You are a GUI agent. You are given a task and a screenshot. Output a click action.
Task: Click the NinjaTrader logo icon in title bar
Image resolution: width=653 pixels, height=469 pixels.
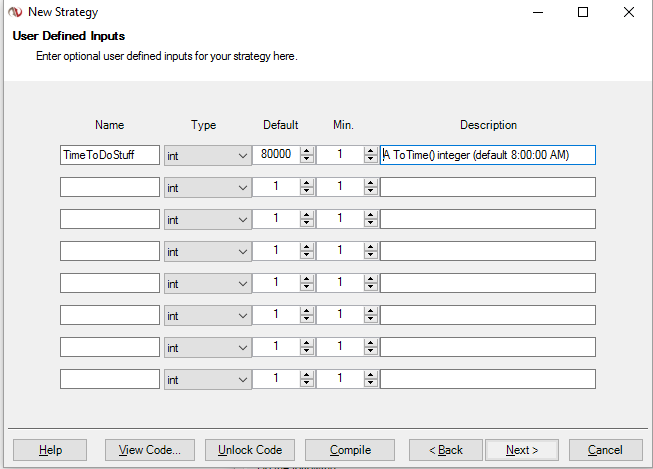14,12
